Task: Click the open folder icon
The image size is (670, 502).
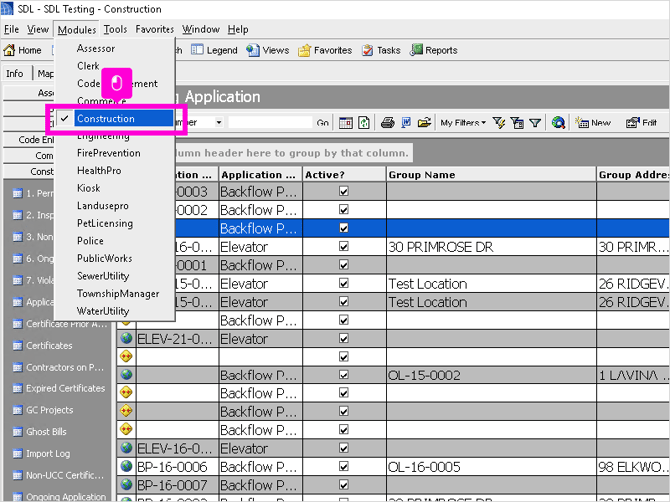Action: pos(424,123)
